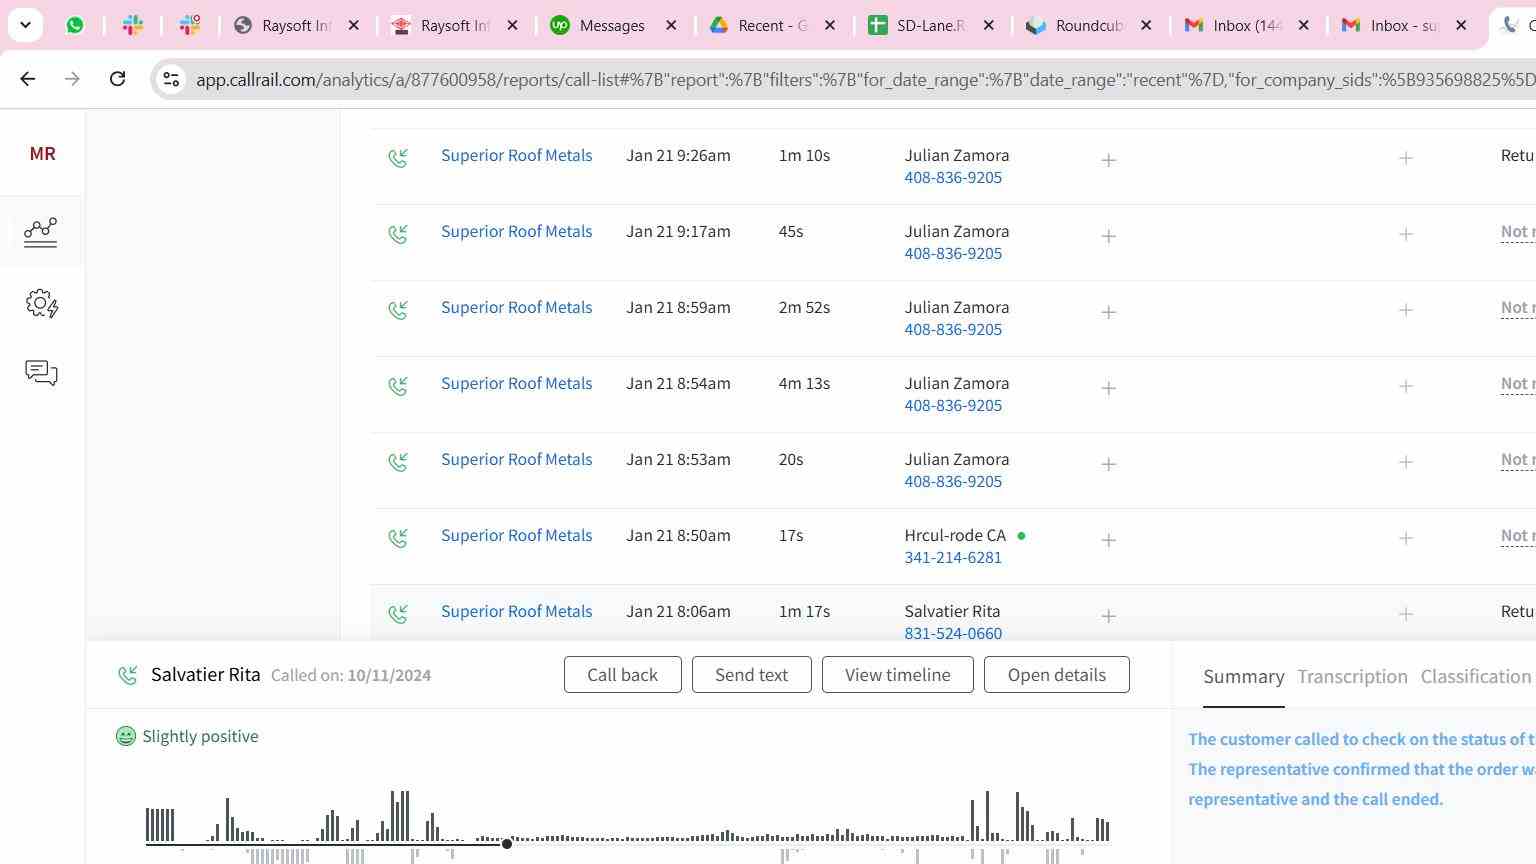Viewport: 1536px width, 864px height.
Task: Click the audio playhead marker on waveform
Action: 507,843
